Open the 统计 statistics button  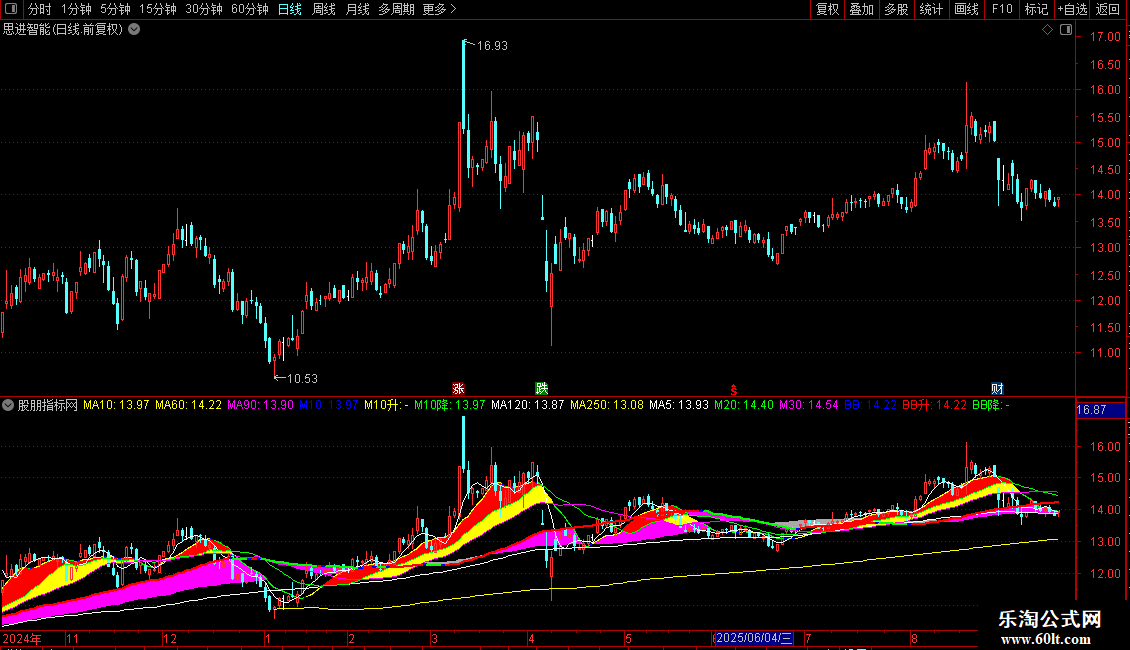931,9
